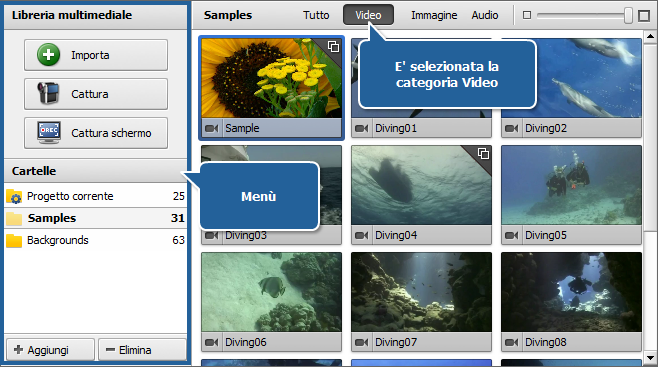This screenshot has height=368, width=658.
Task: Click the screen recorder icon on Cattura schermo
Action: [x=49, y=133]
